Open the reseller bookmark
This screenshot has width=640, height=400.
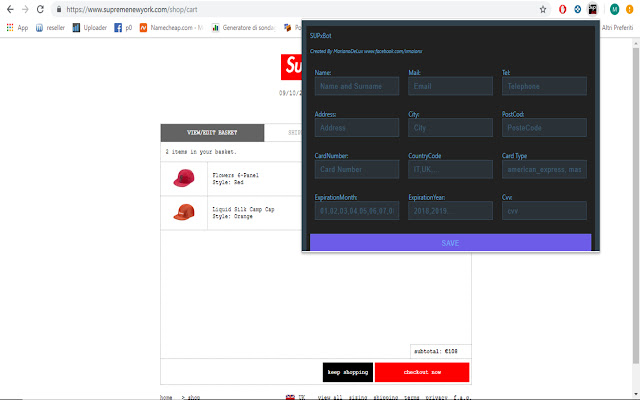50,28
